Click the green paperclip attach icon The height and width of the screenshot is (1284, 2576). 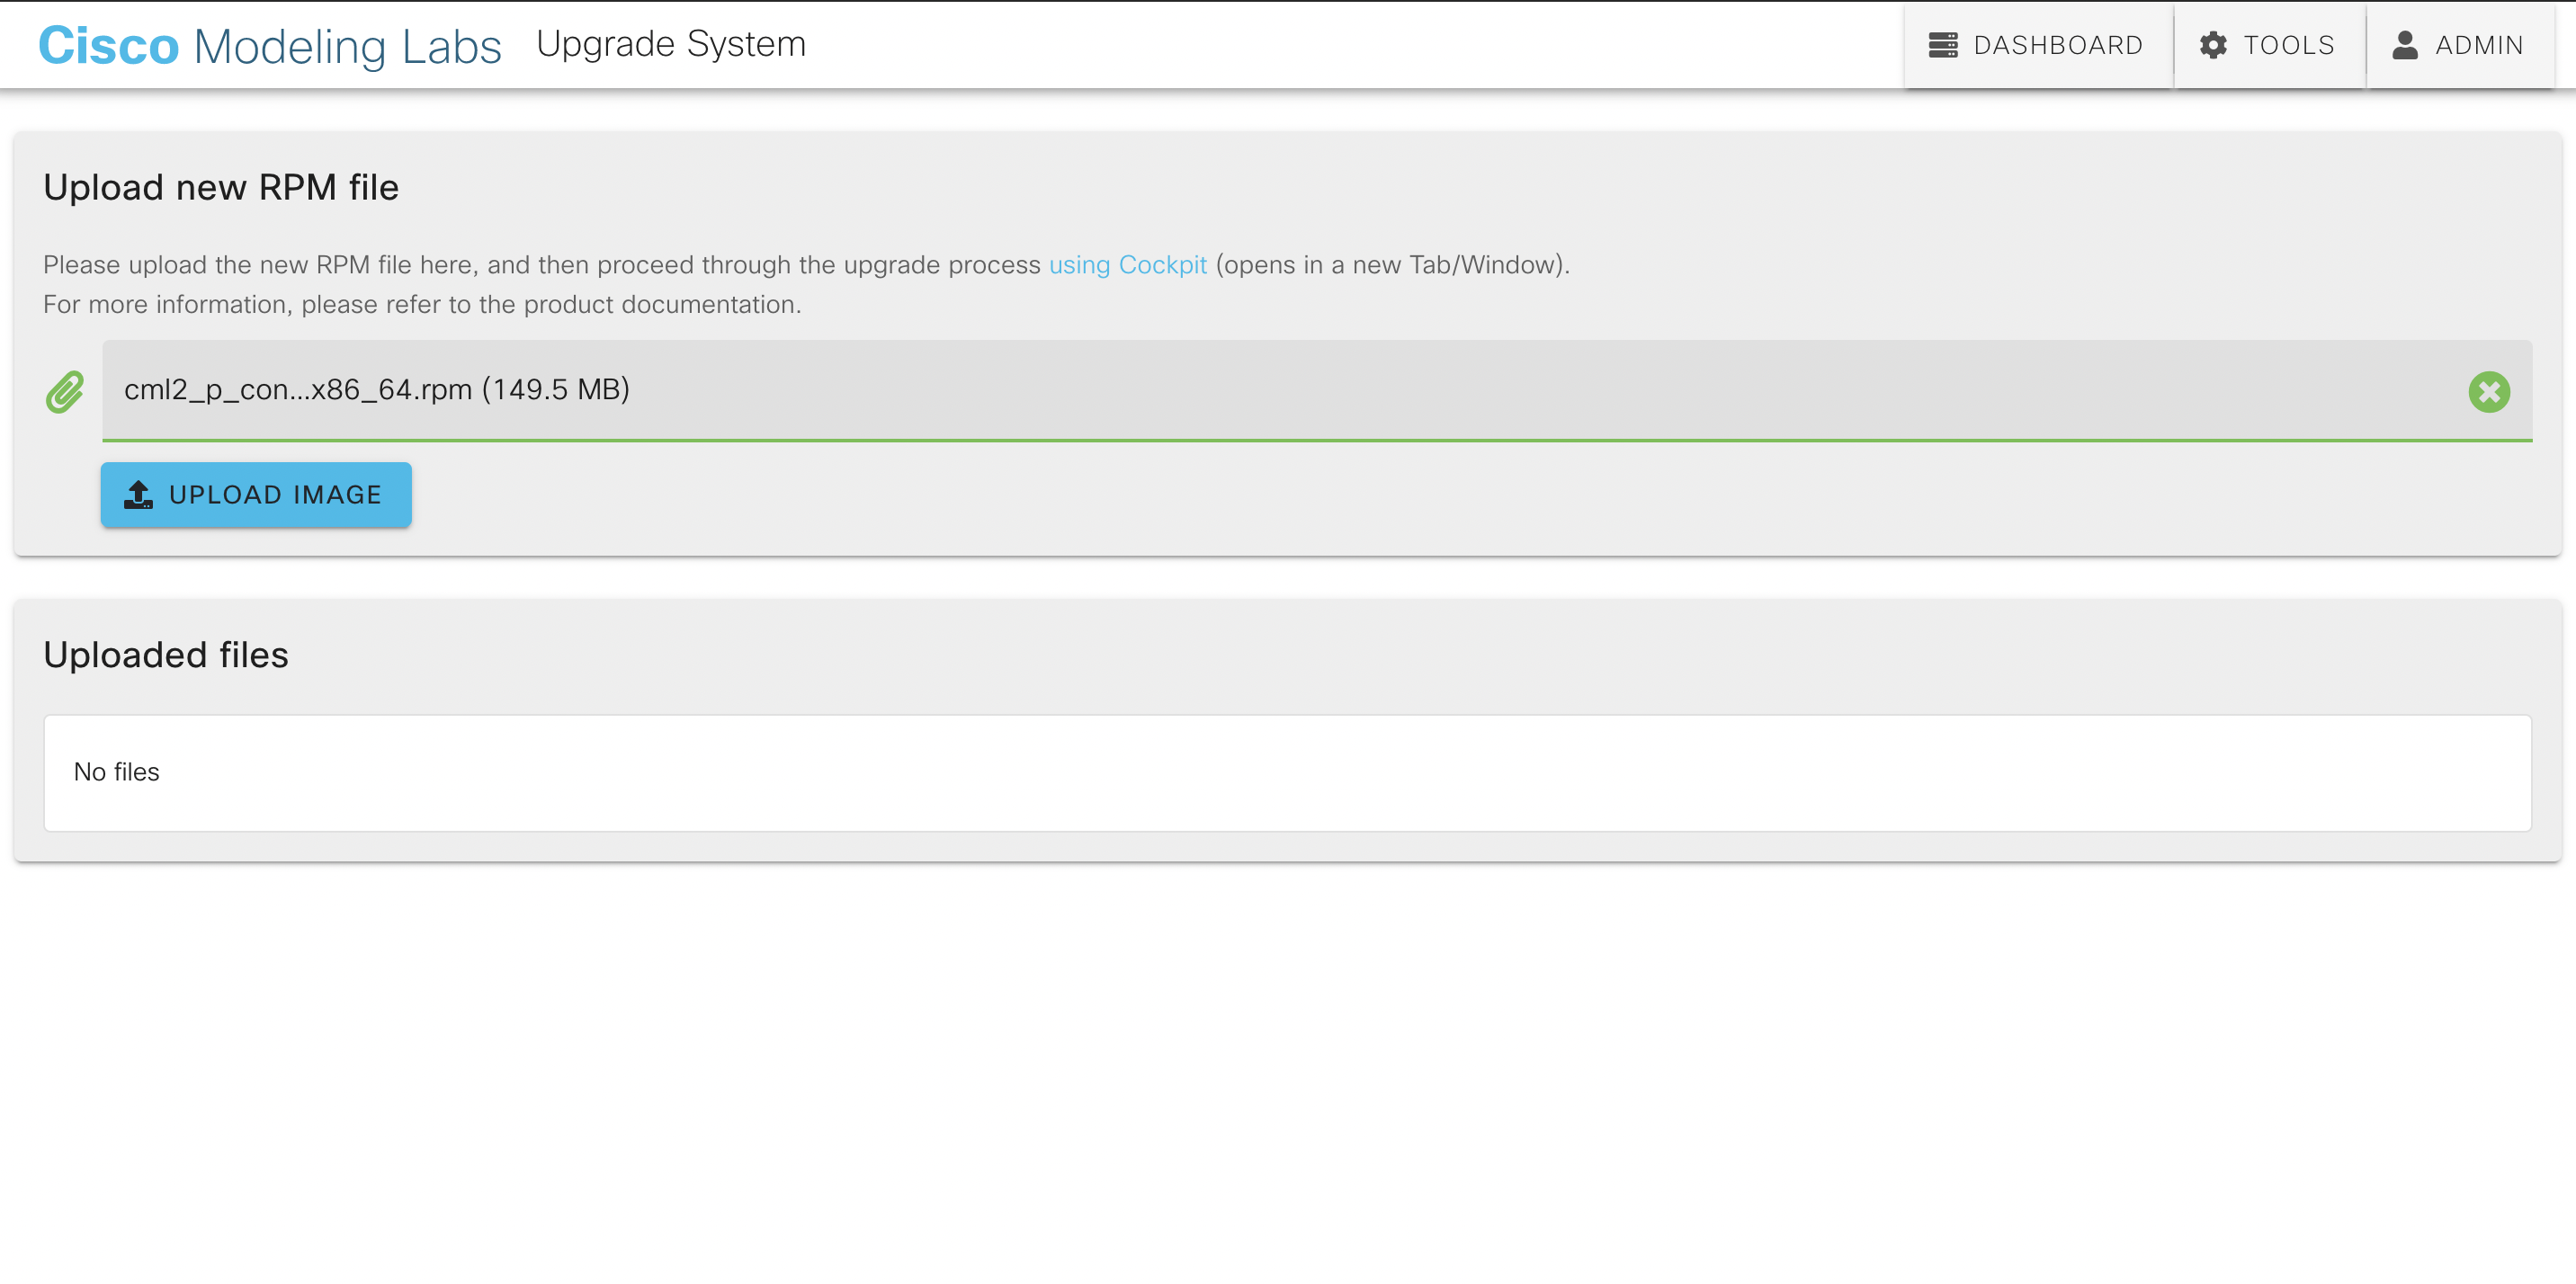coord(65,392)
